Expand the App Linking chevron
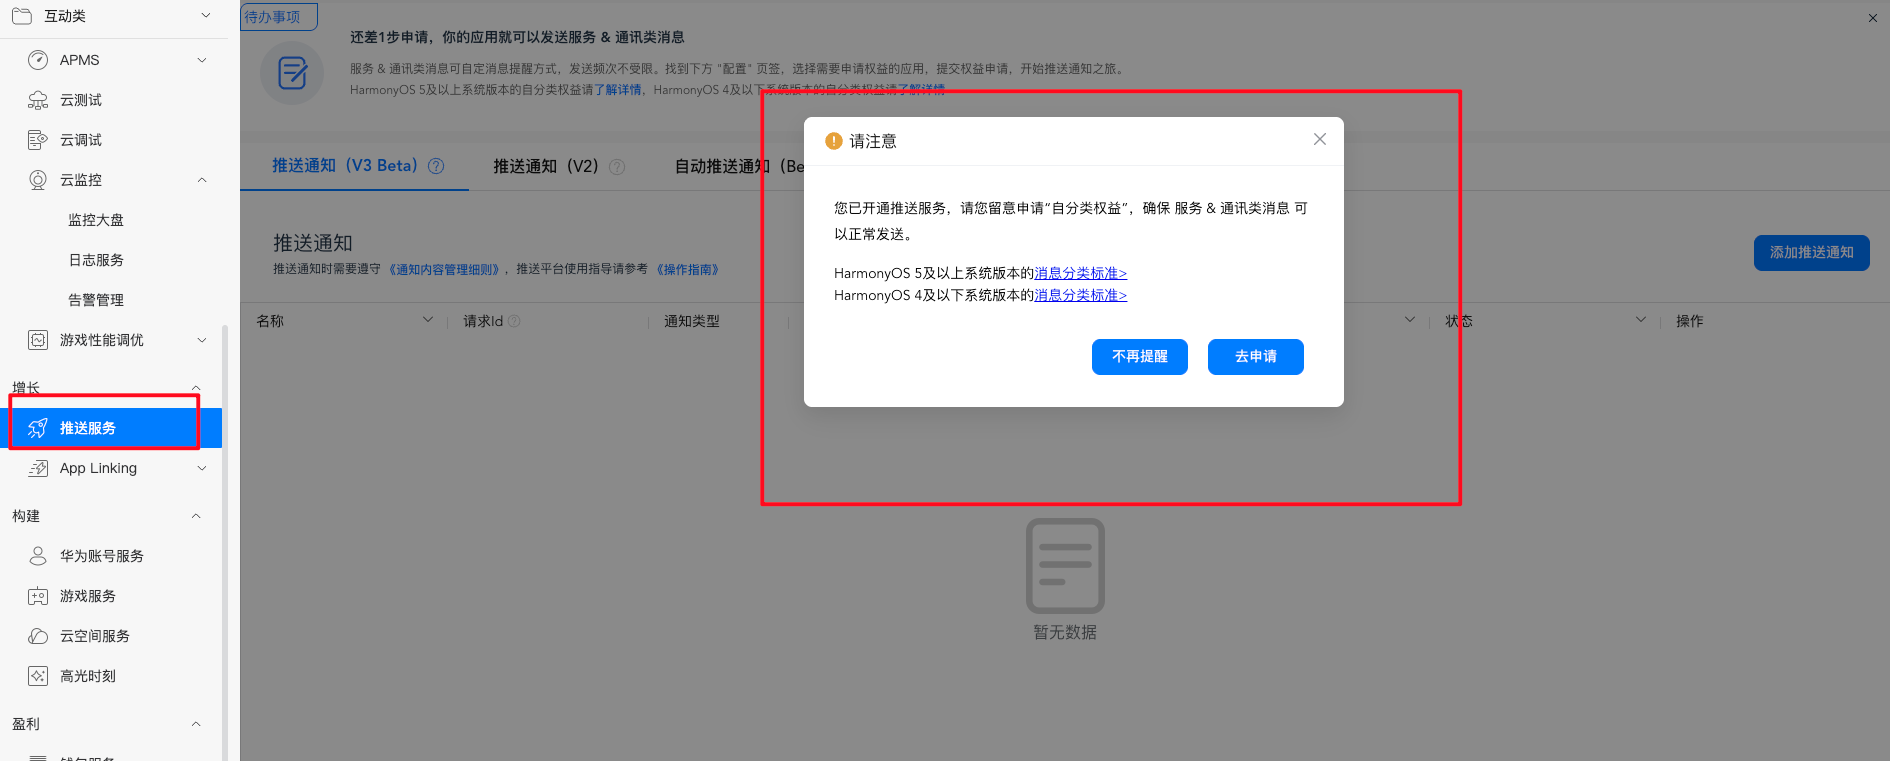 202,468
